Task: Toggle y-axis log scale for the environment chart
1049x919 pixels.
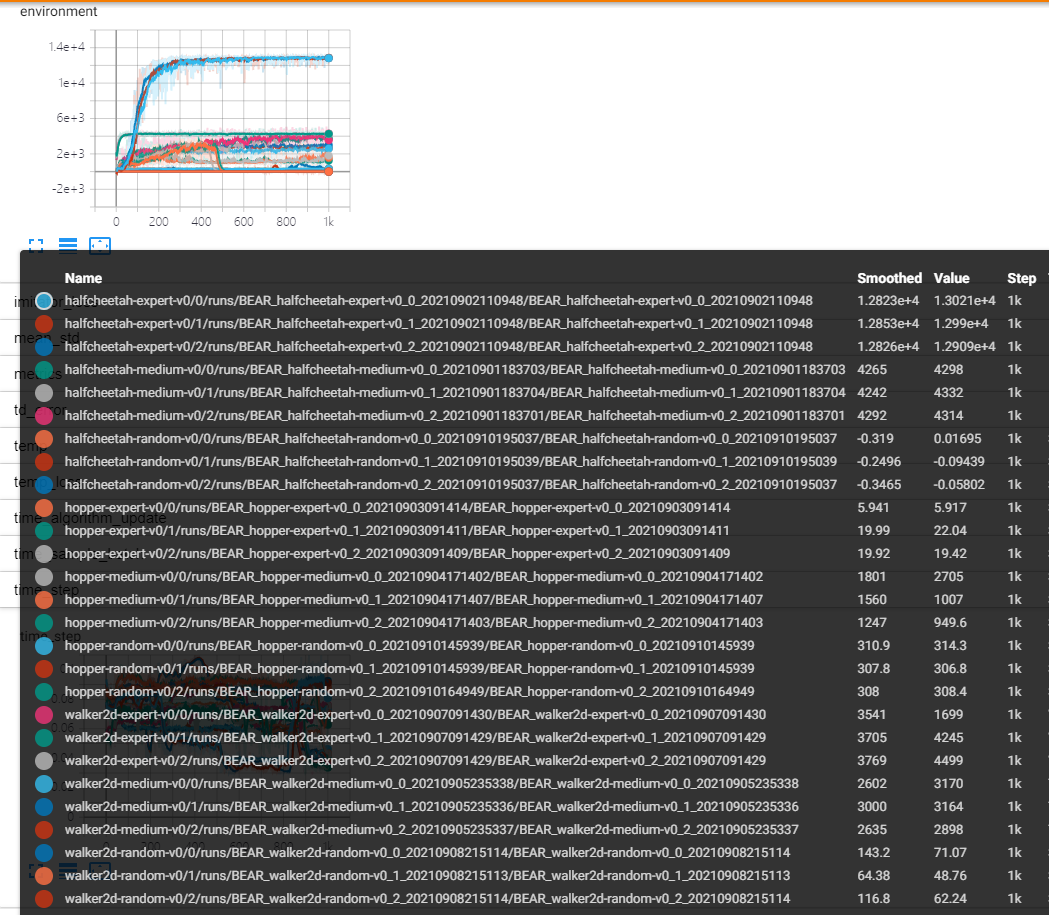Action: (68, 245)
